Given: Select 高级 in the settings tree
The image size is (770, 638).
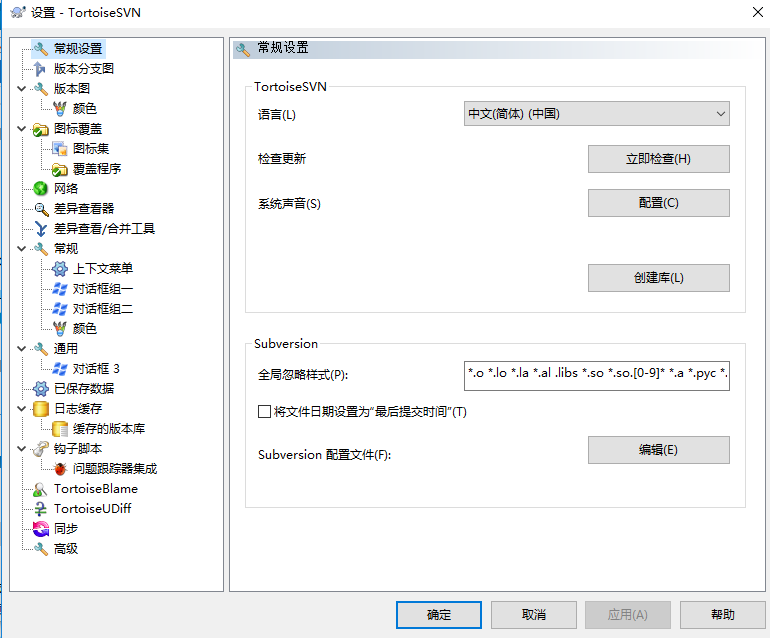Looking at the screenshot, I should click(x=66, y=549).
